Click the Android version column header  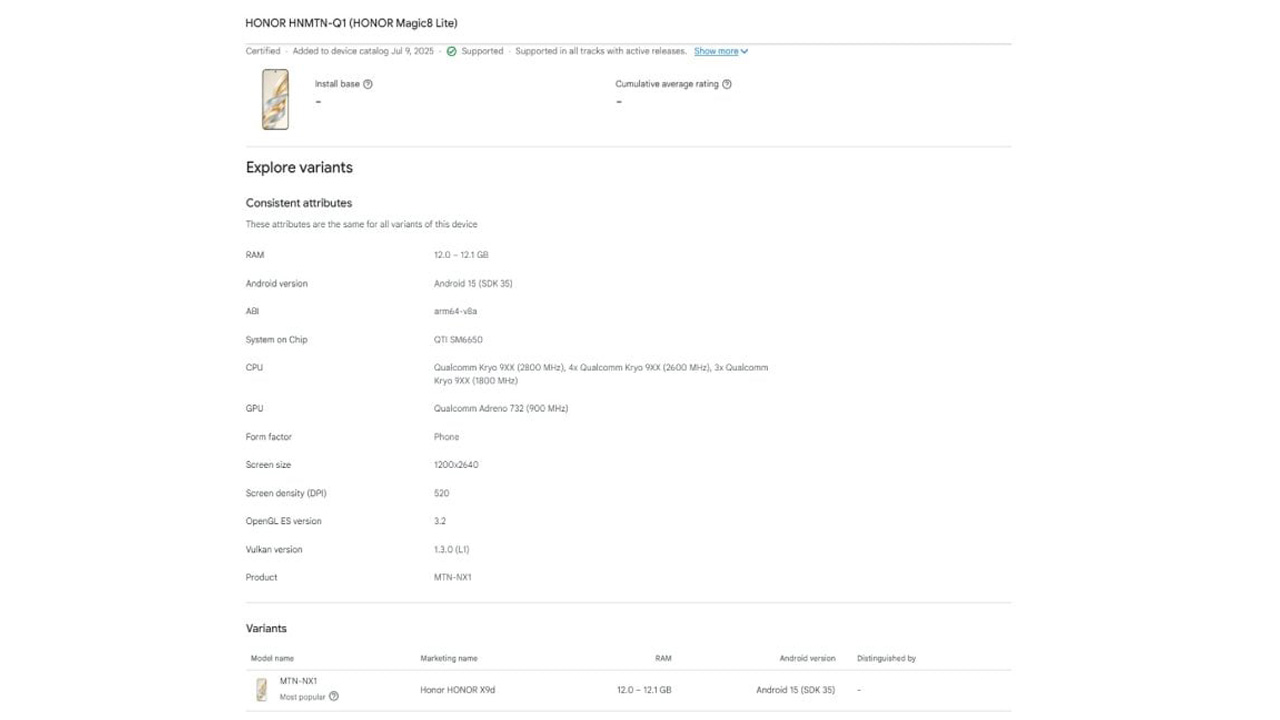pyautogui.click(x=807, y=659)
